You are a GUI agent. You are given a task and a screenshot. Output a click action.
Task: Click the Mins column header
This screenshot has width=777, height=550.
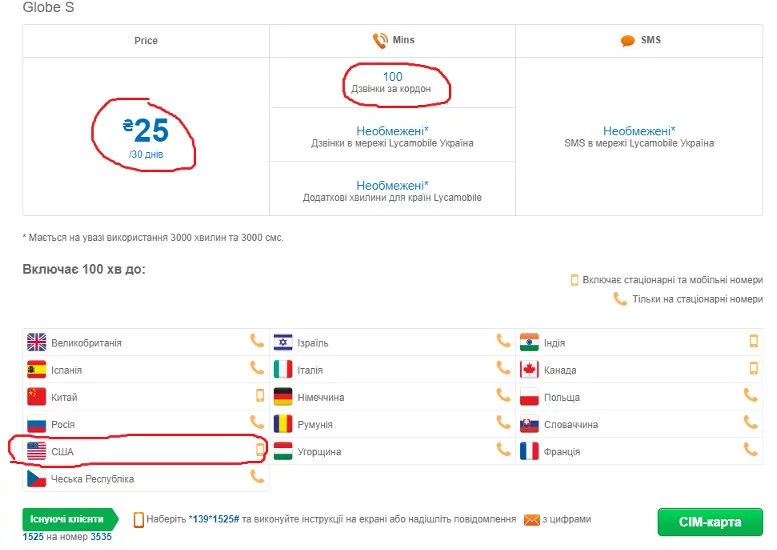click(403, 41)
